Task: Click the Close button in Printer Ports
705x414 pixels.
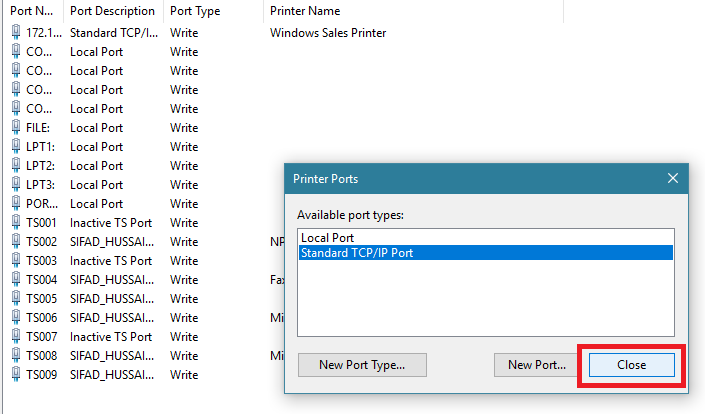Action: 631,365
